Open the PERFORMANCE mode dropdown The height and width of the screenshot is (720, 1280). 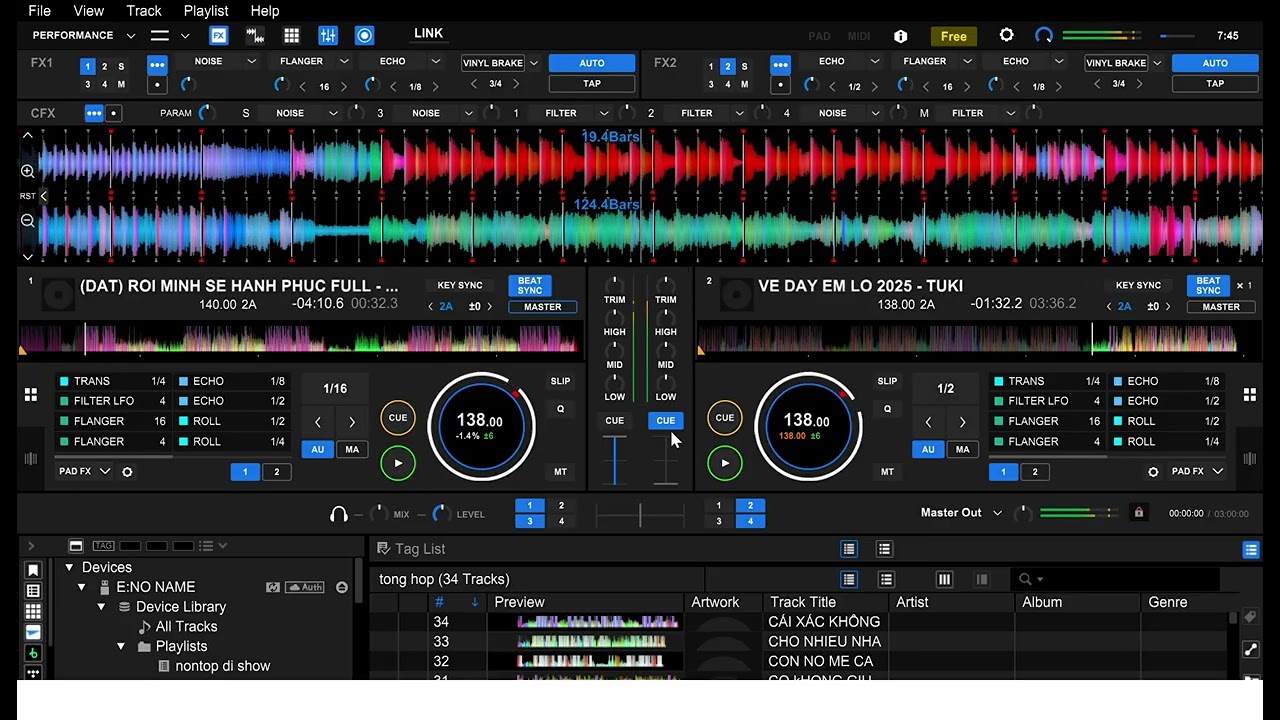point(84,35)
